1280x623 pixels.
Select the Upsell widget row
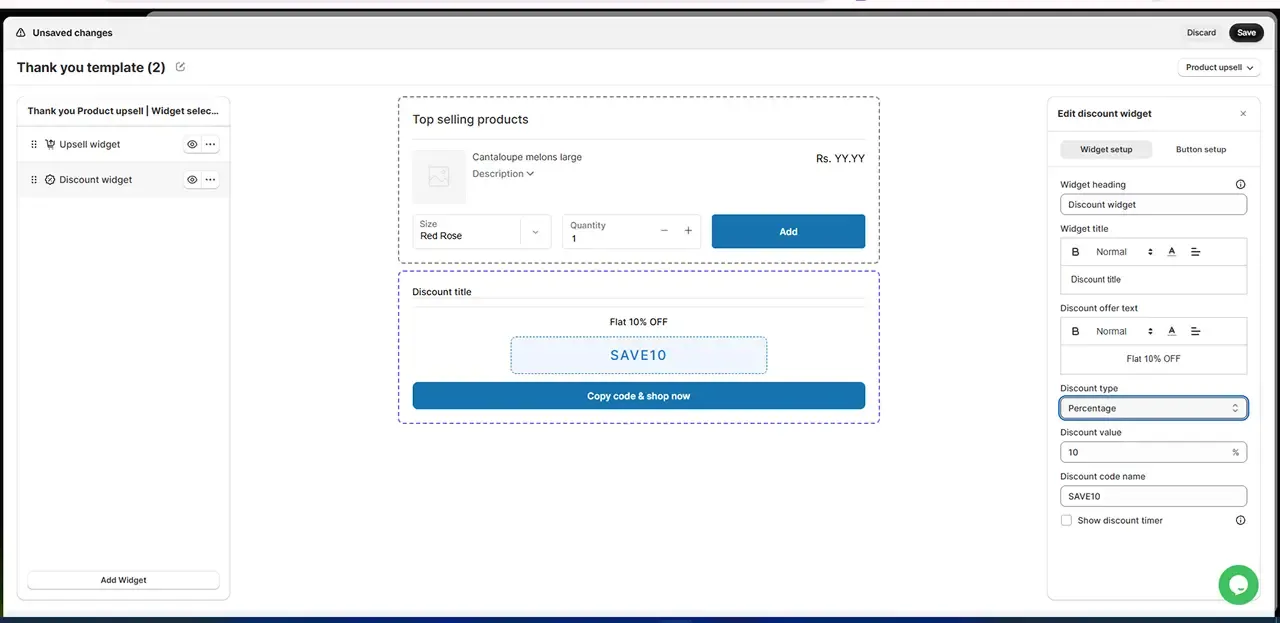point(123,145)
